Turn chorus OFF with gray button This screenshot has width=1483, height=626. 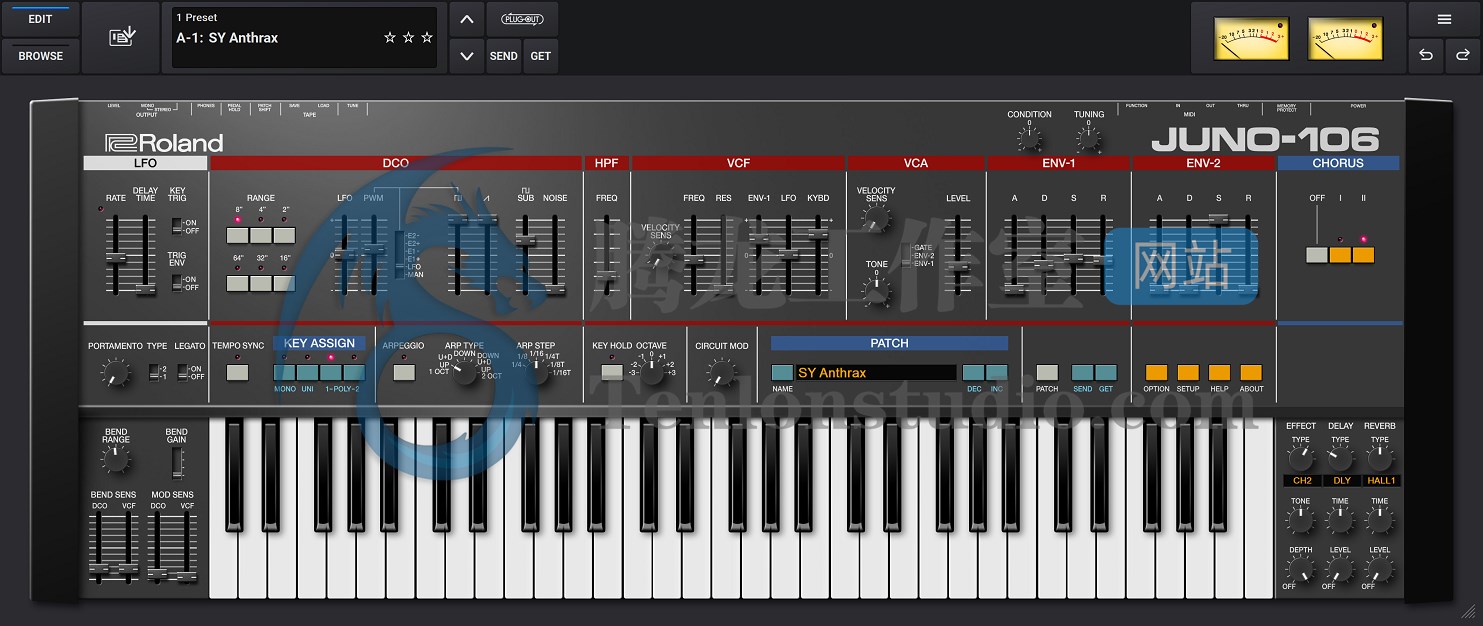point(1317,255)
